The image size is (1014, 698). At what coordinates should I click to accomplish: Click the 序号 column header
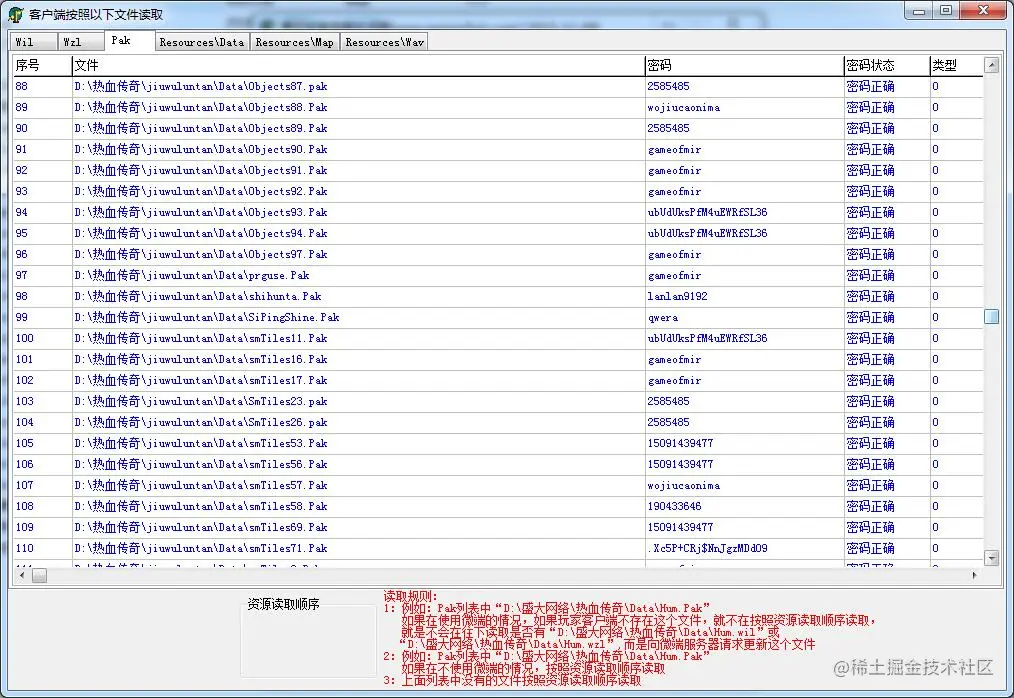42,65
